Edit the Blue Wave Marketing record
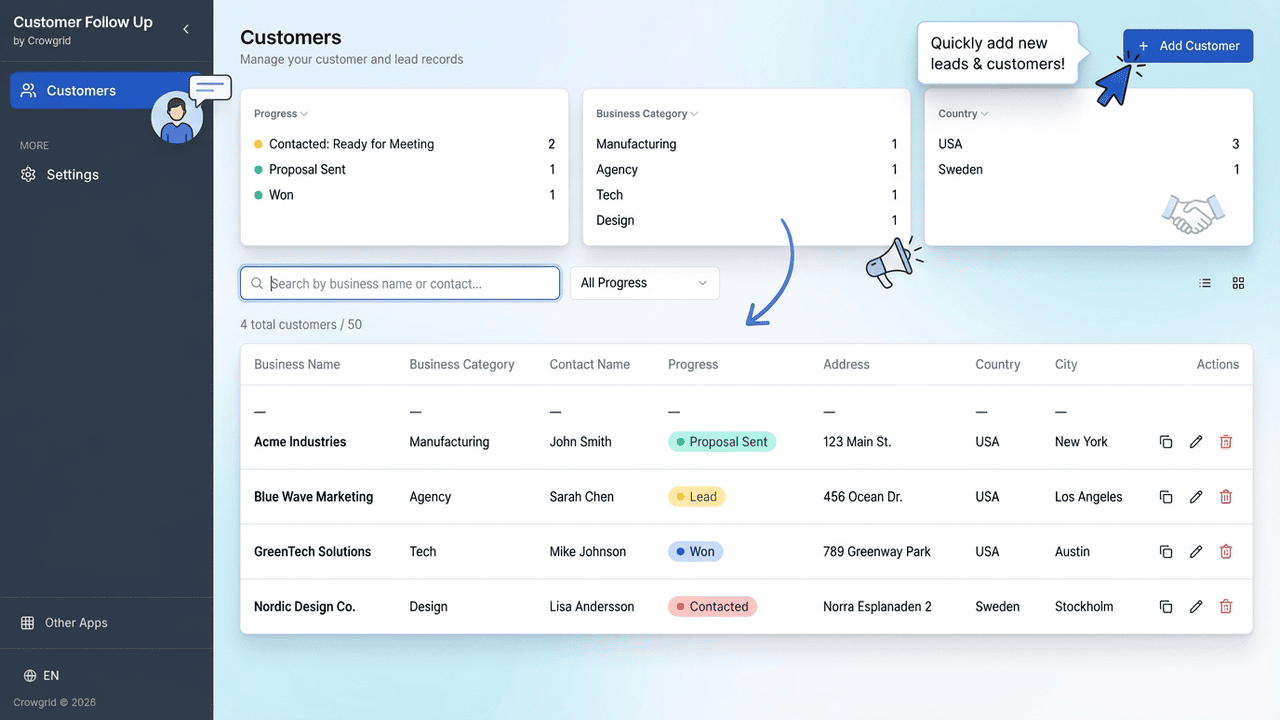The image size is (1280, 720). 1196,497
